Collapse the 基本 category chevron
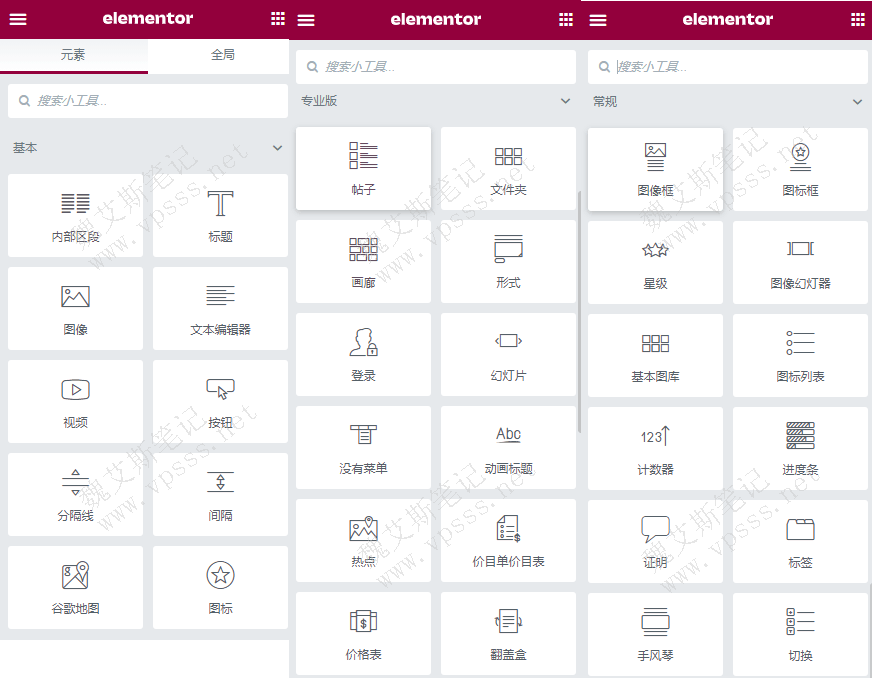The height and width of the screenshot is (678, 872). click(278, 148)
